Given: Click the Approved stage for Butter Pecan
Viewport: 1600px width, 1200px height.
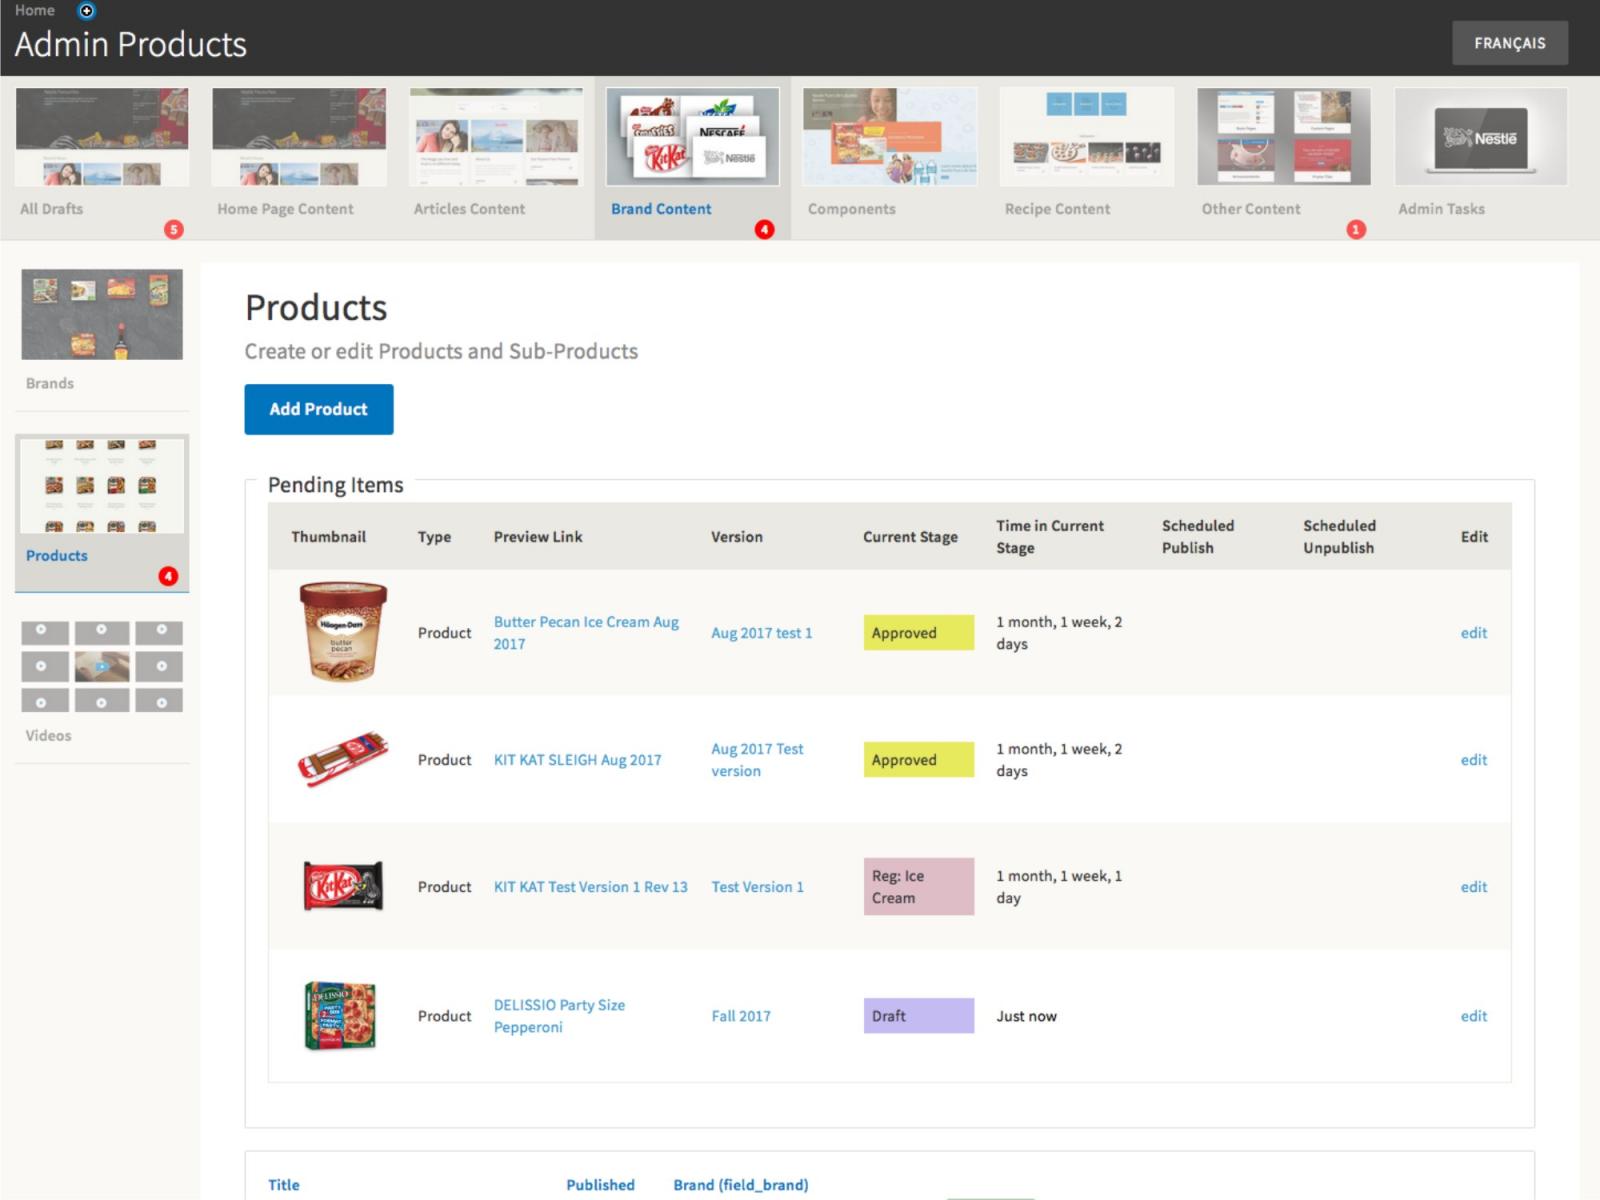Looking at the screenshot, I should pyautogui.click(x=919, y=633).
